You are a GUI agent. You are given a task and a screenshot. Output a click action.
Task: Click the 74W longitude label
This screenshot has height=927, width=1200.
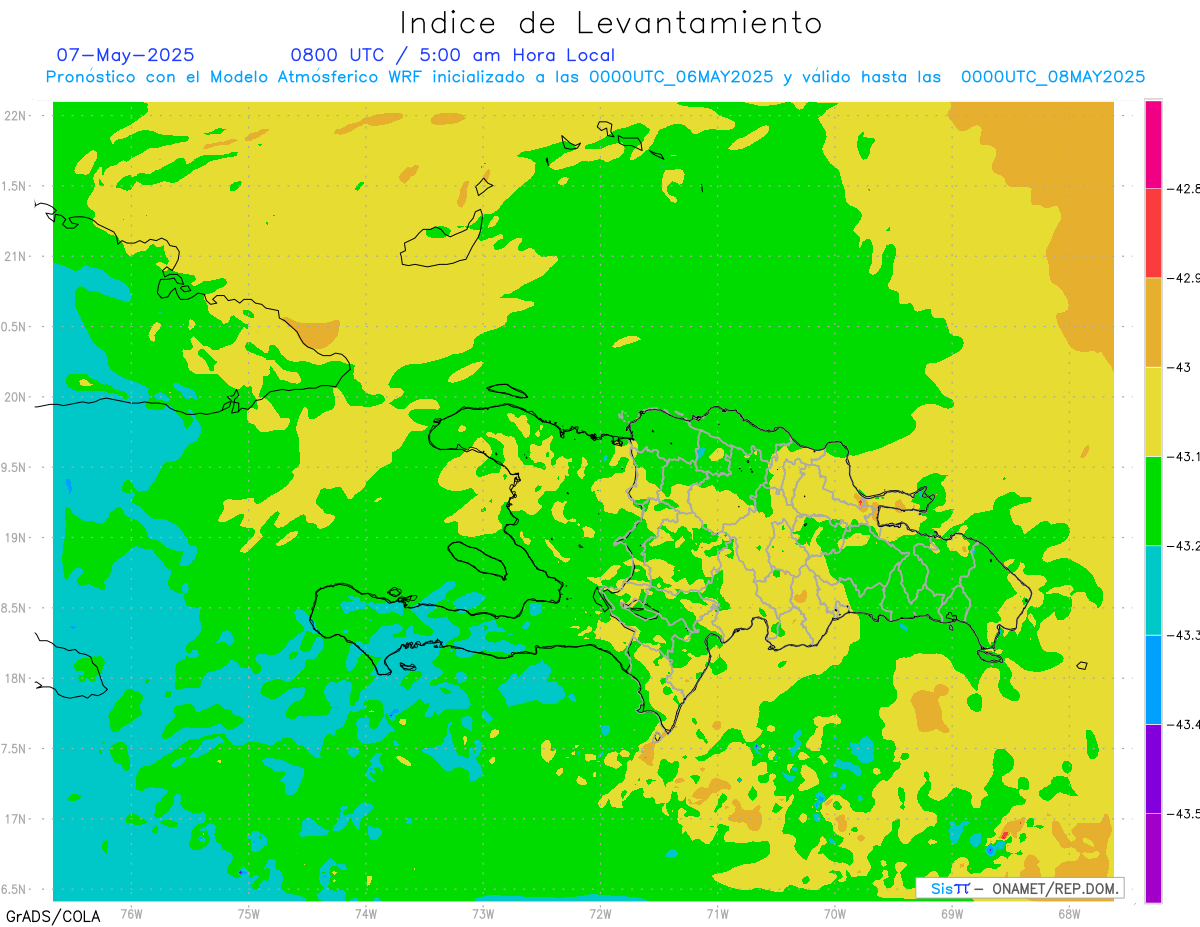coord(366,913)
